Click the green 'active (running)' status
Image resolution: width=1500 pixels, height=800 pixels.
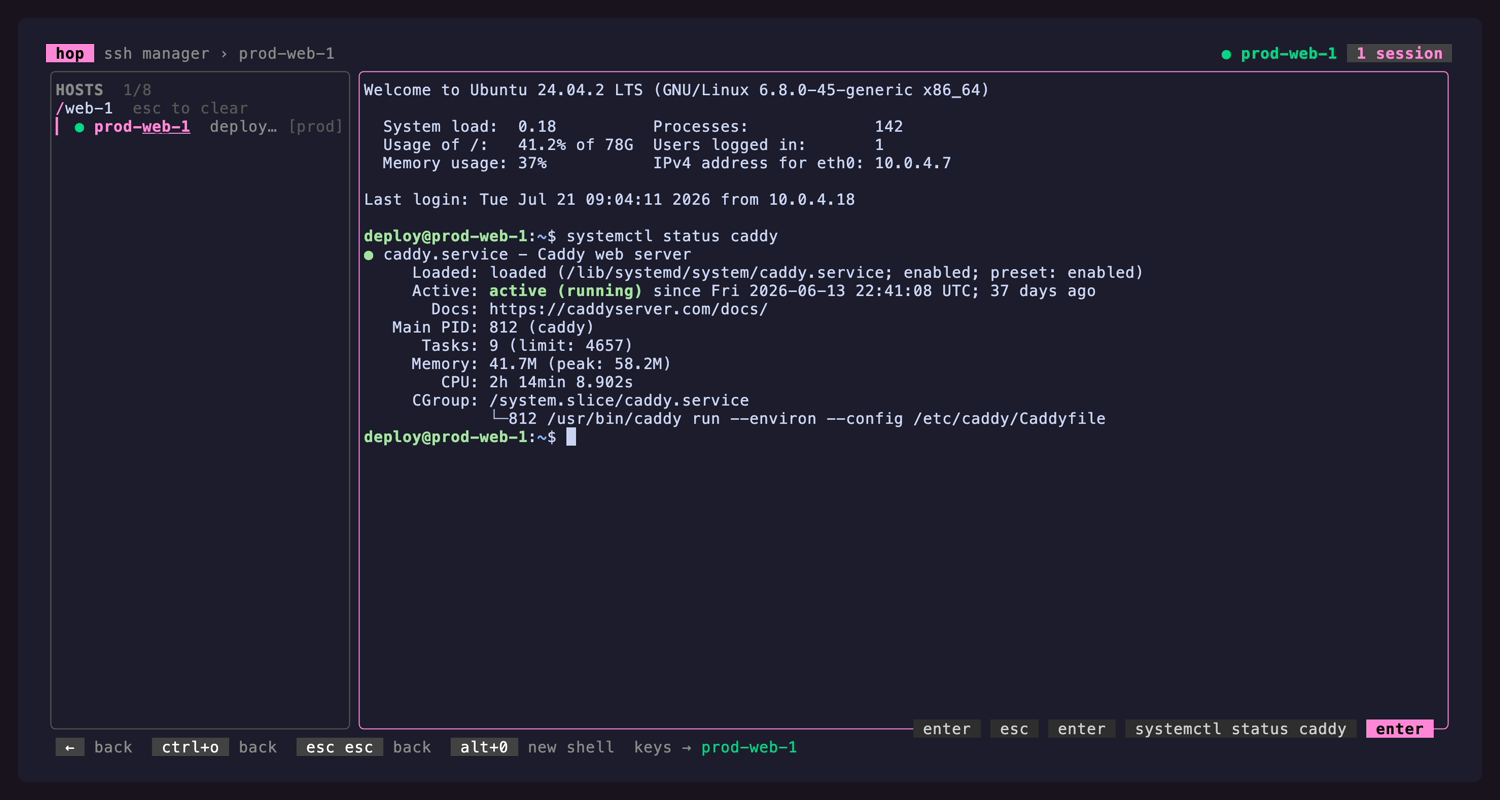click(x=565, y=291)
